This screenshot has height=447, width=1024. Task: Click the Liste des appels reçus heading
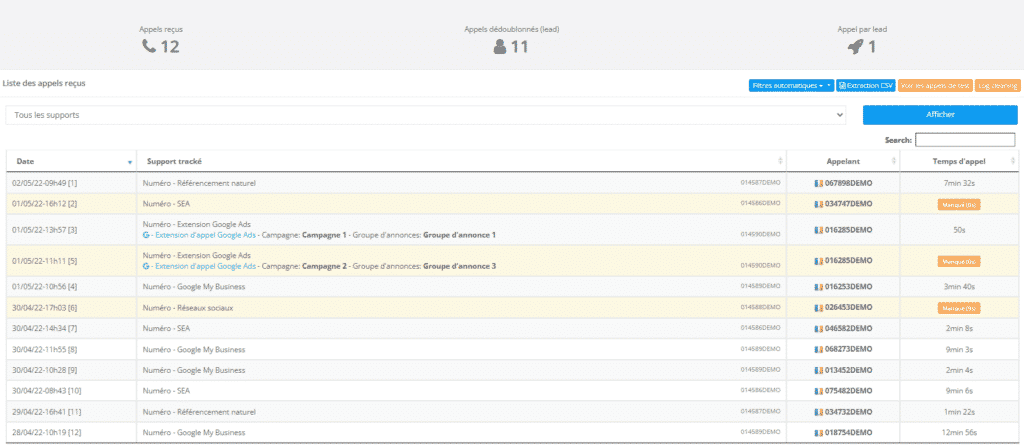(44, 84)
